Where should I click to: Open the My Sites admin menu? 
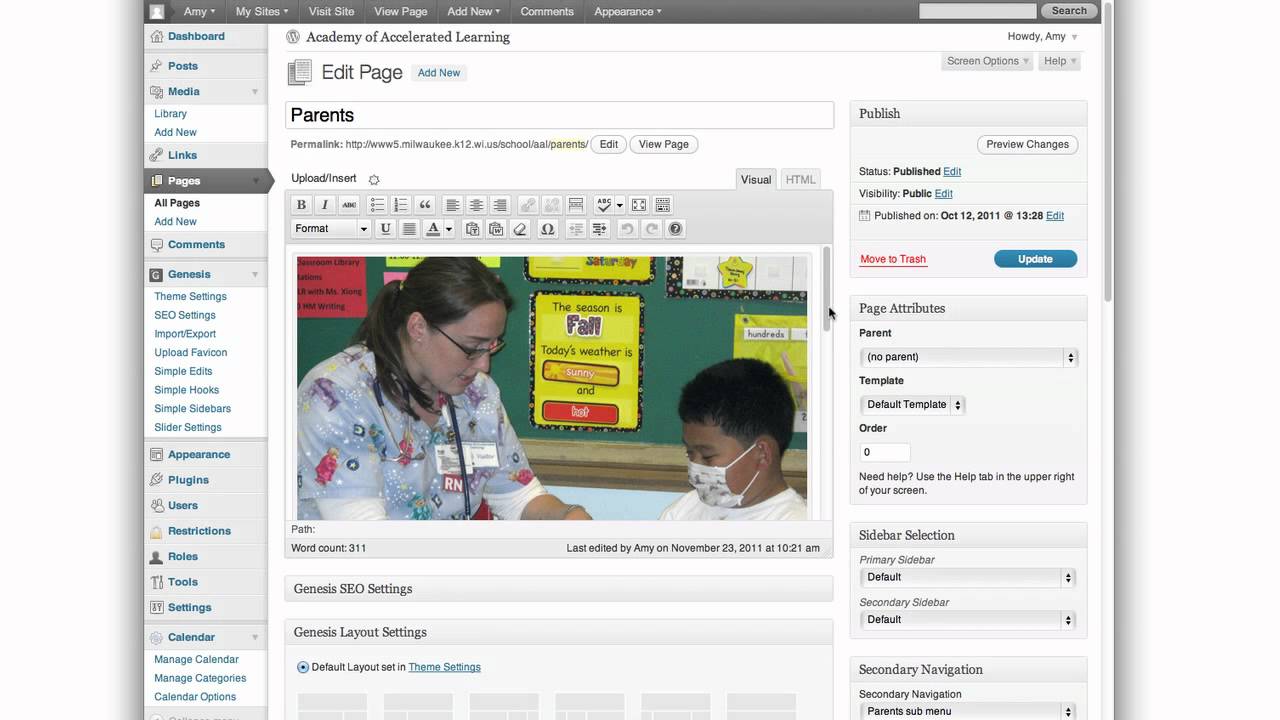262,11
